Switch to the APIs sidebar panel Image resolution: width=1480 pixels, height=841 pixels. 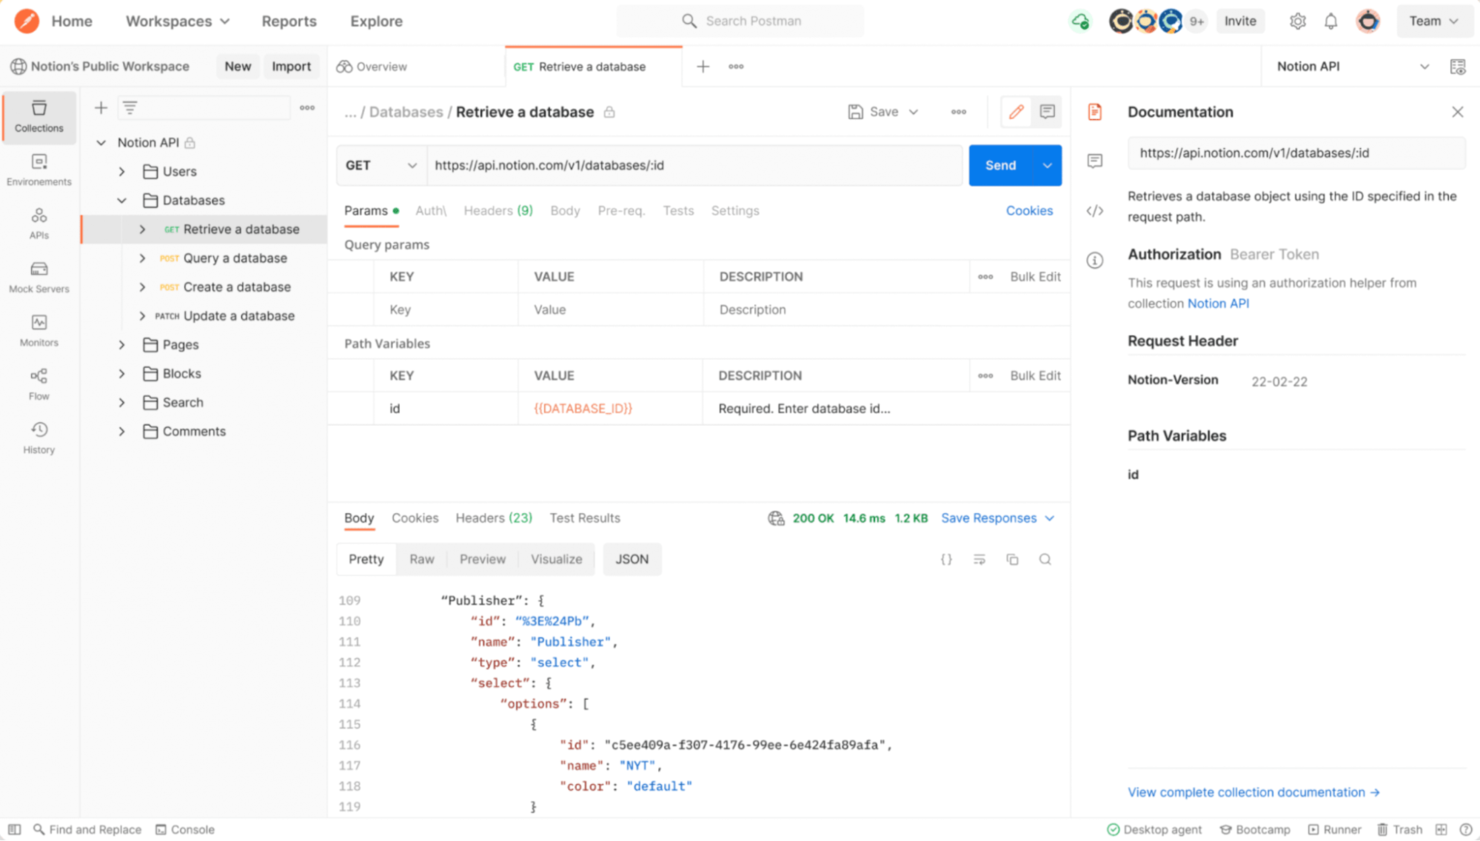(38, 225)
